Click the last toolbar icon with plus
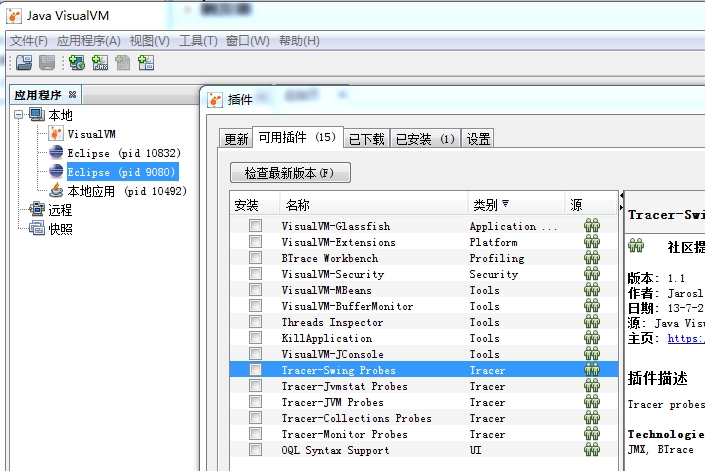Screen dimensions: 705x471 click(146, 62)
